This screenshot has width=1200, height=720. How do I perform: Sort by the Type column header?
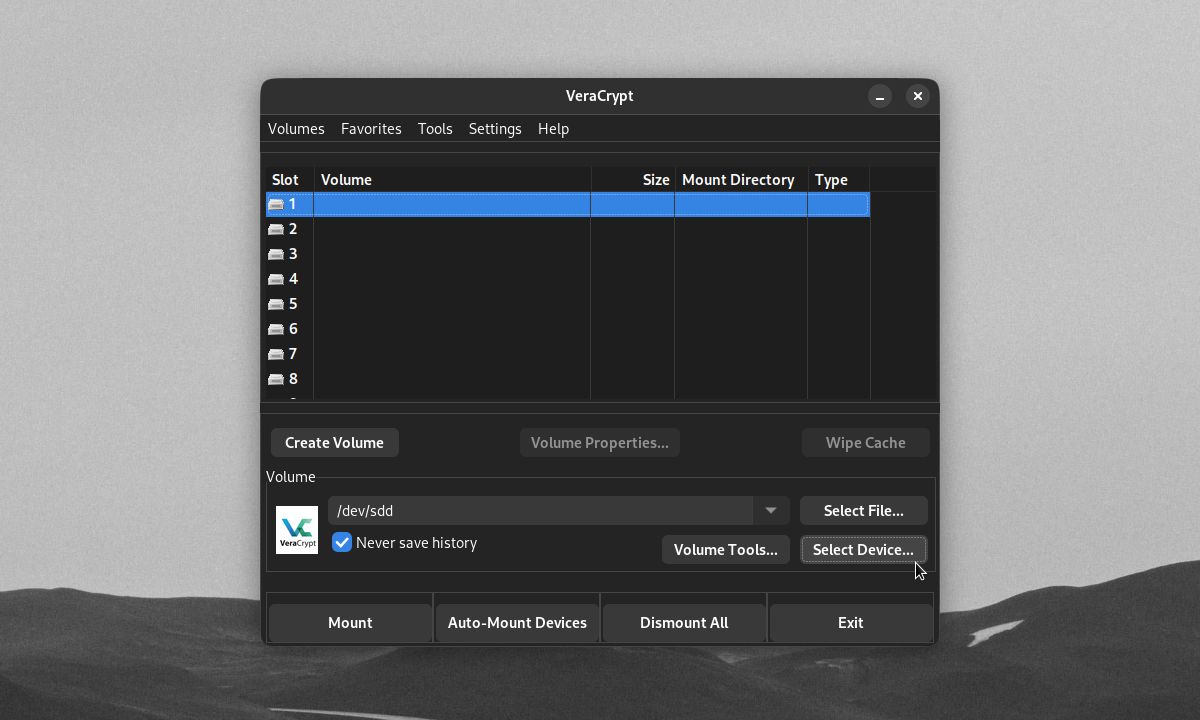[839, 180]
